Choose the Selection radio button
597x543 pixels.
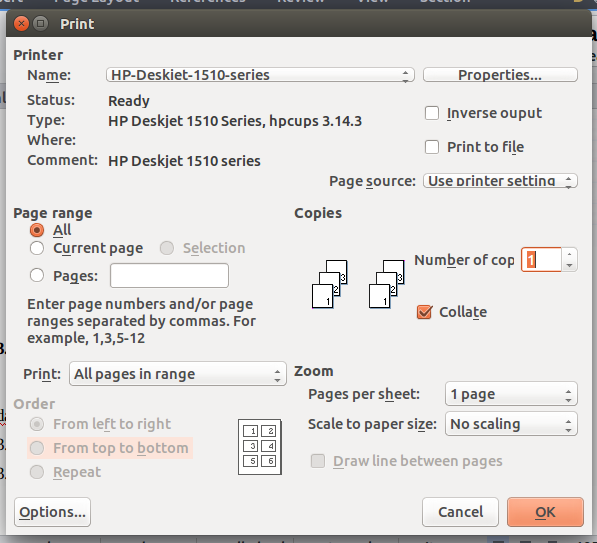167,248
